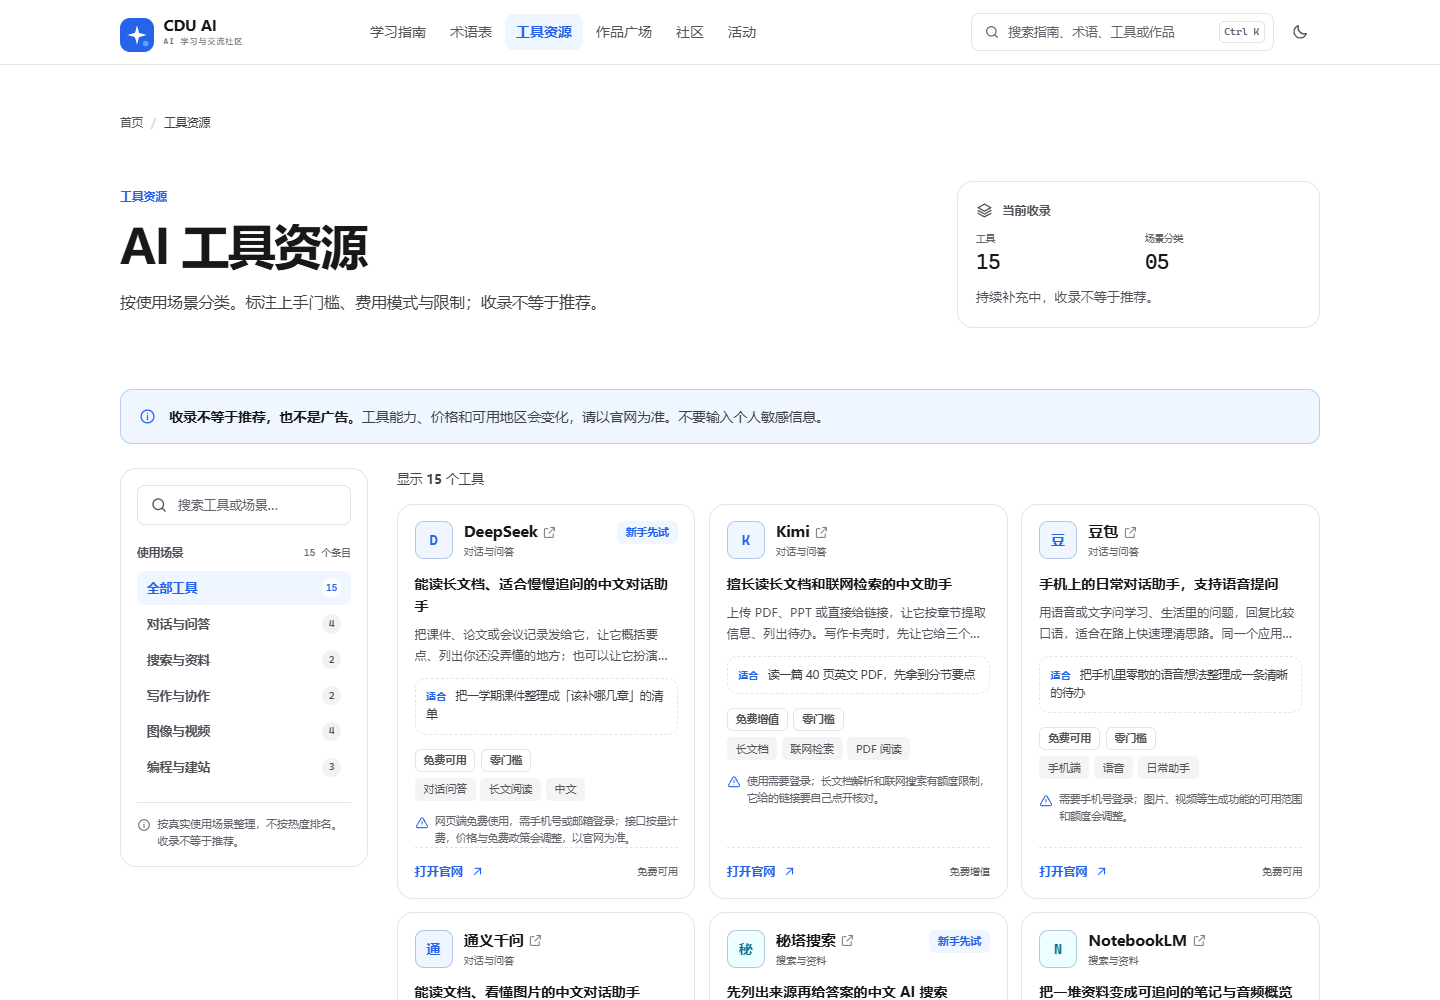Viewport: 1440px width, 1000px height.
Task: Filter by 编程与建站 category
Action: (x=244, y=767)
